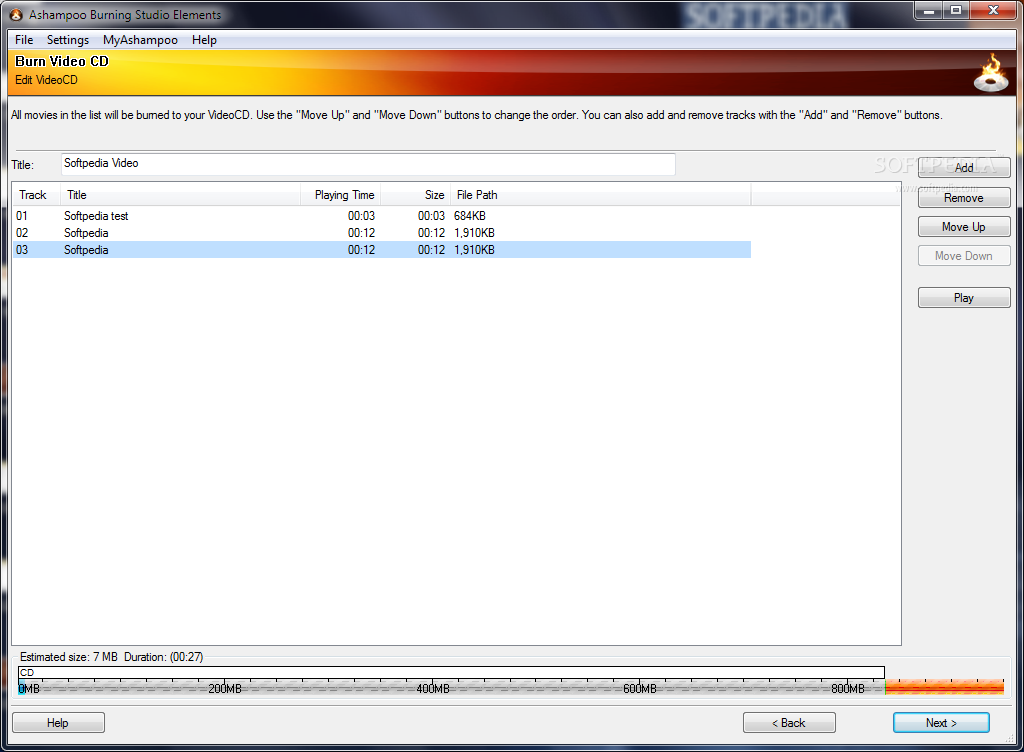This screenshot has height=752, width=1024.
Task: Sort by the Title column header
Action: click(x=181, y=195)
